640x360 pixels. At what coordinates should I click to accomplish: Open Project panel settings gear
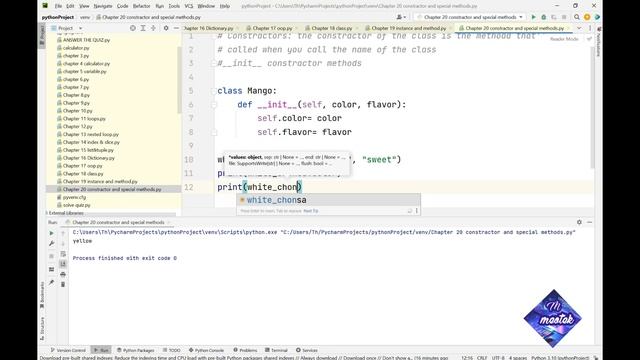(166, 28)
